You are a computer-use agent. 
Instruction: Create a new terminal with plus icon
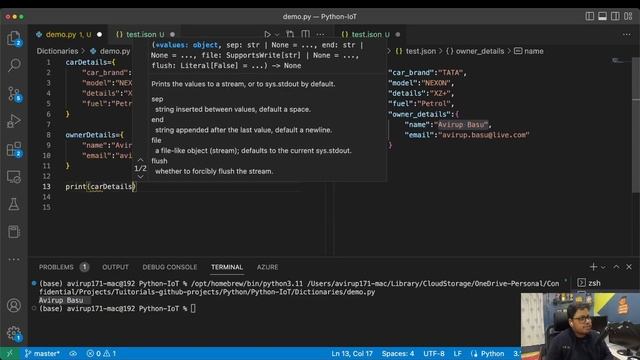tap(593, 267)
